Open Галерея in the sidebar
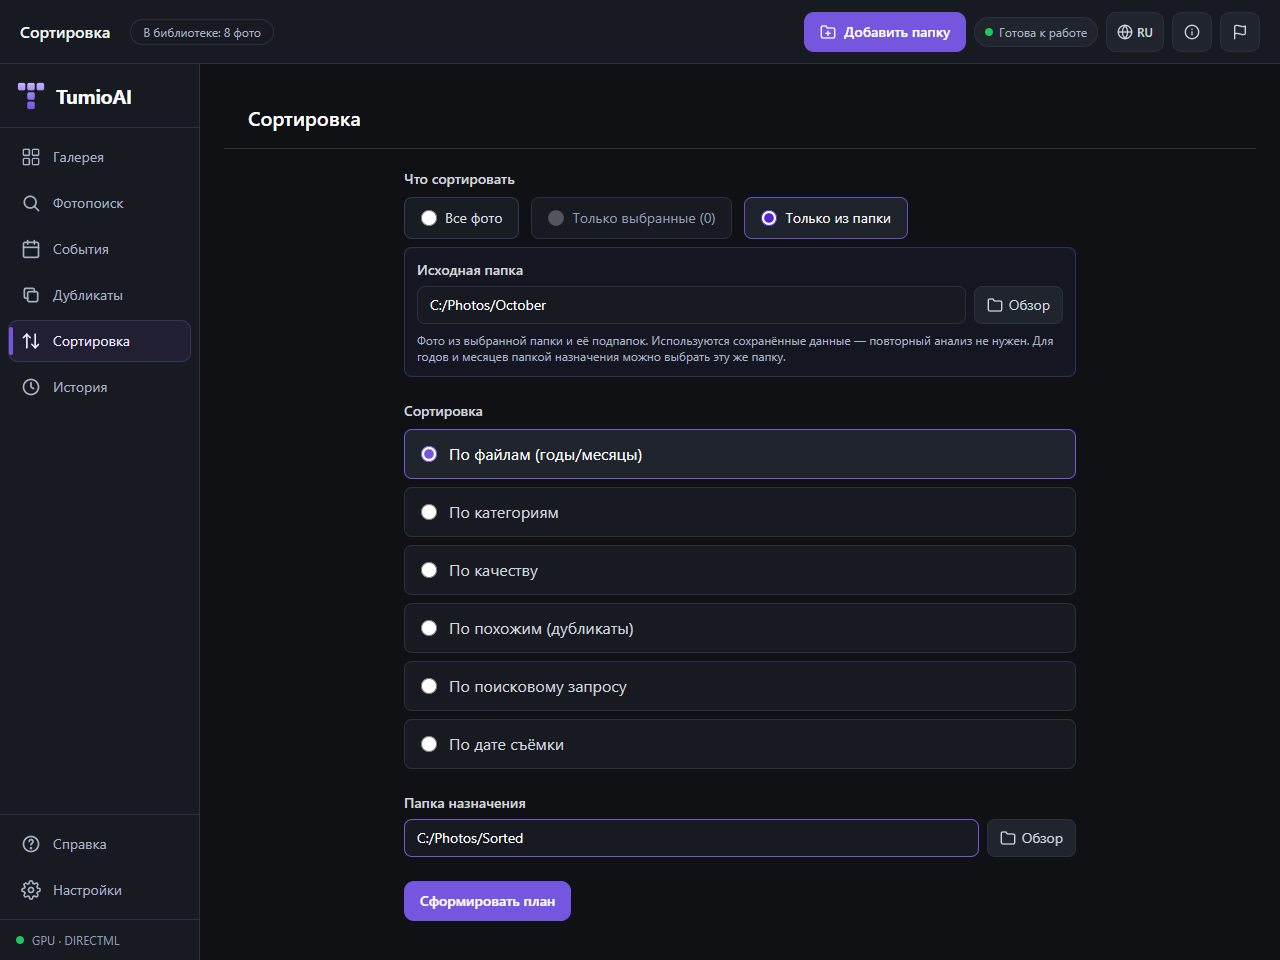Viewport: 1280px width, 960px height. point(99,157)
